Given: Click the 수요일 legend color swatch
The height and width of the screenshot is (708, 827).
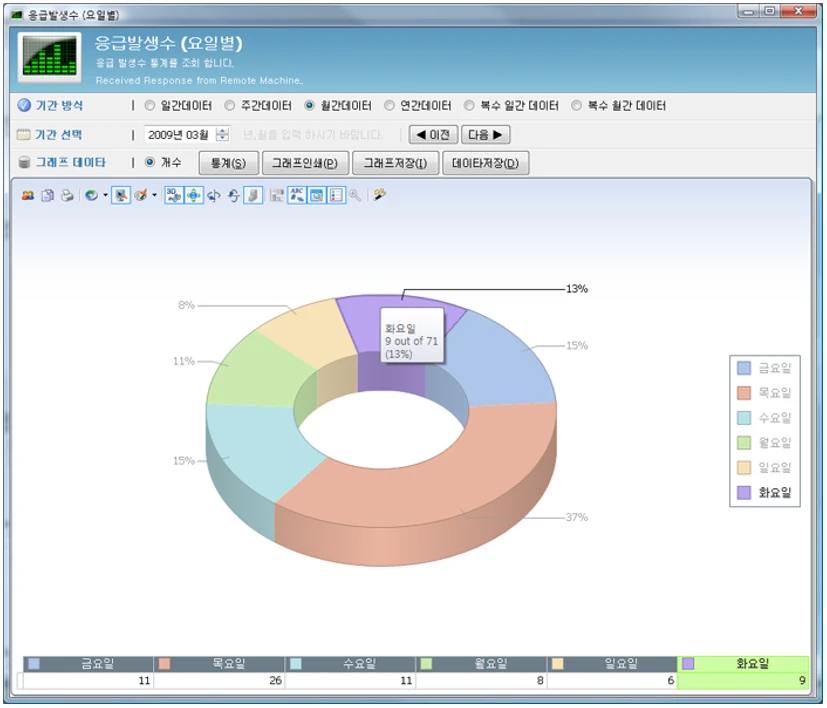Looking at the screenshot, I should [x=744, y=418].
